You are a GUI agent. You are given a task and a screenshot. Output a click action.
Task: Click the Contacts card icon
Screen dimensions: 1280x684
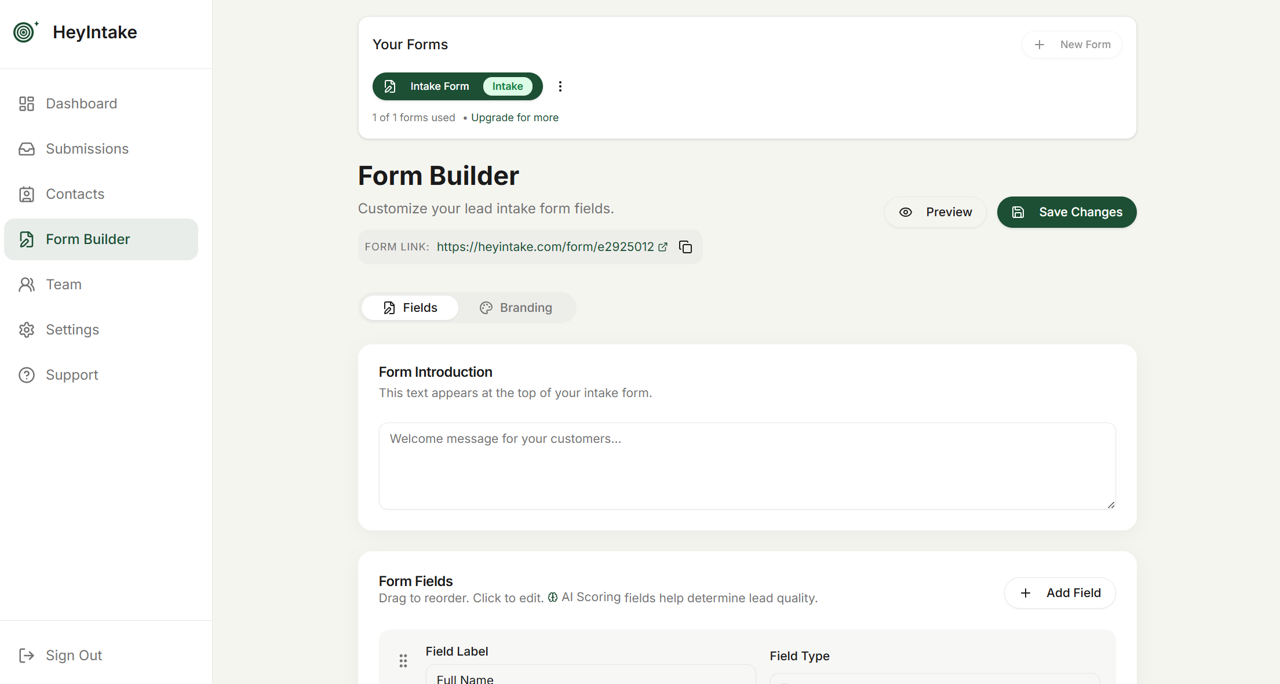[26, 193]
